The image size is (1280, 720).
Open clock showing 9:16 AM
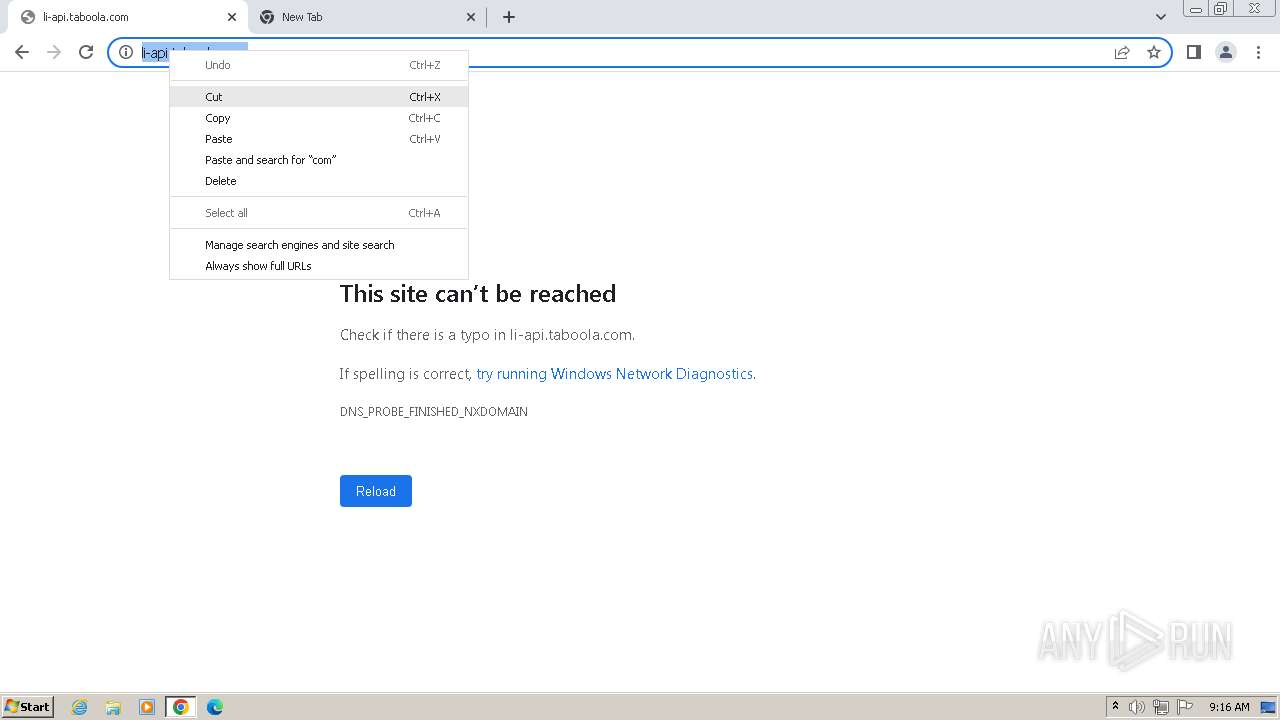[1229, 707]
